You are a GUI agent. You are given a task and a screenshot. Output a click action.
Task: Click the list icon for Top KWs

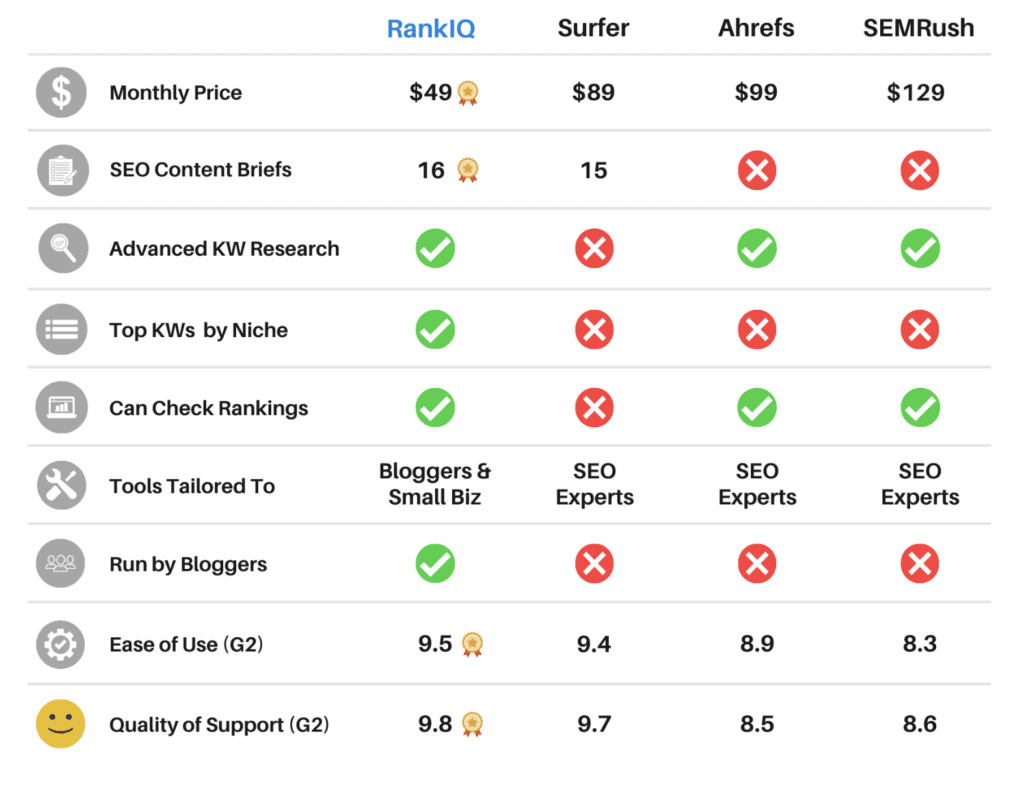point(62,330)
